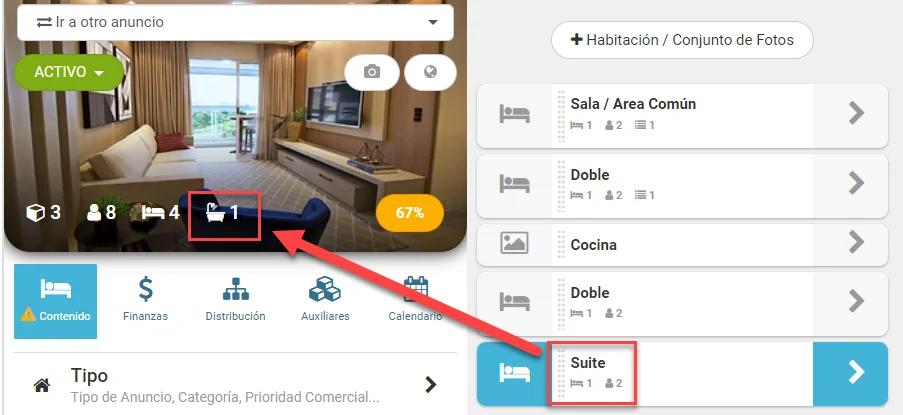The image size is (903, 415).
Task: Open the Suite room with the blue chevron
Action: (851, 374)
